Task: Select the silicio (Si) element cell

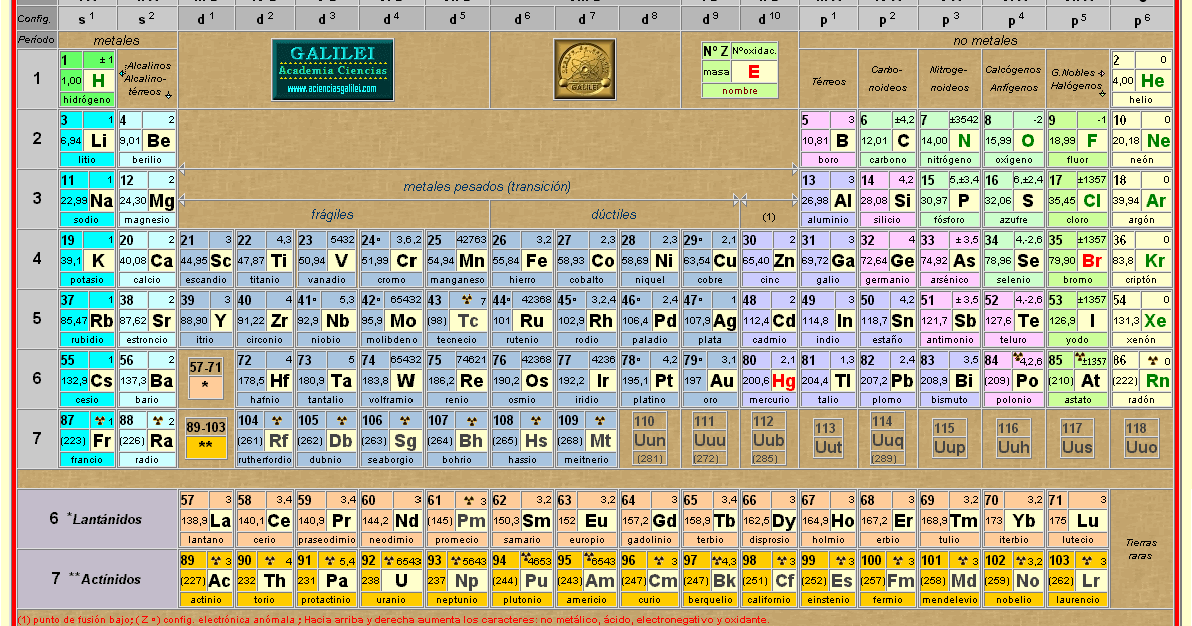Action: point(887,199)
